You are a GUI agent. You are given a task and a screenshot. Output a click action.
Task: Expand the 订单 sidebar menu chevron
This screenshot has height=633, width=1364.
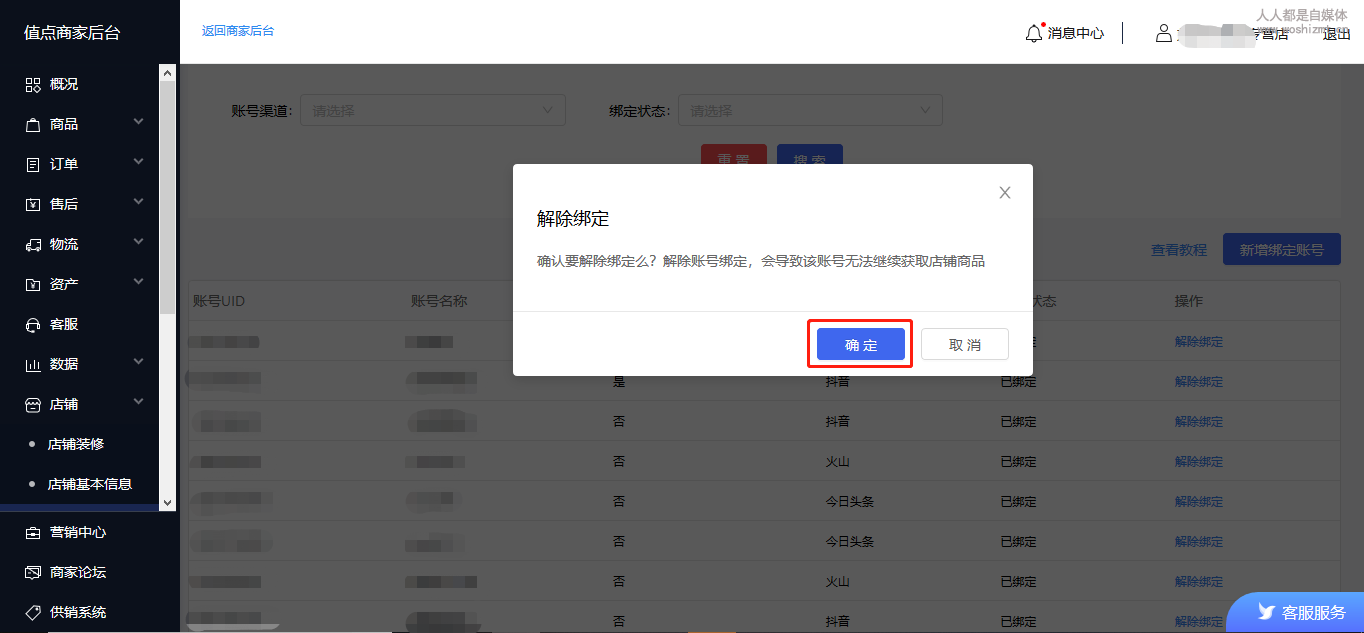tap(138, 162)
